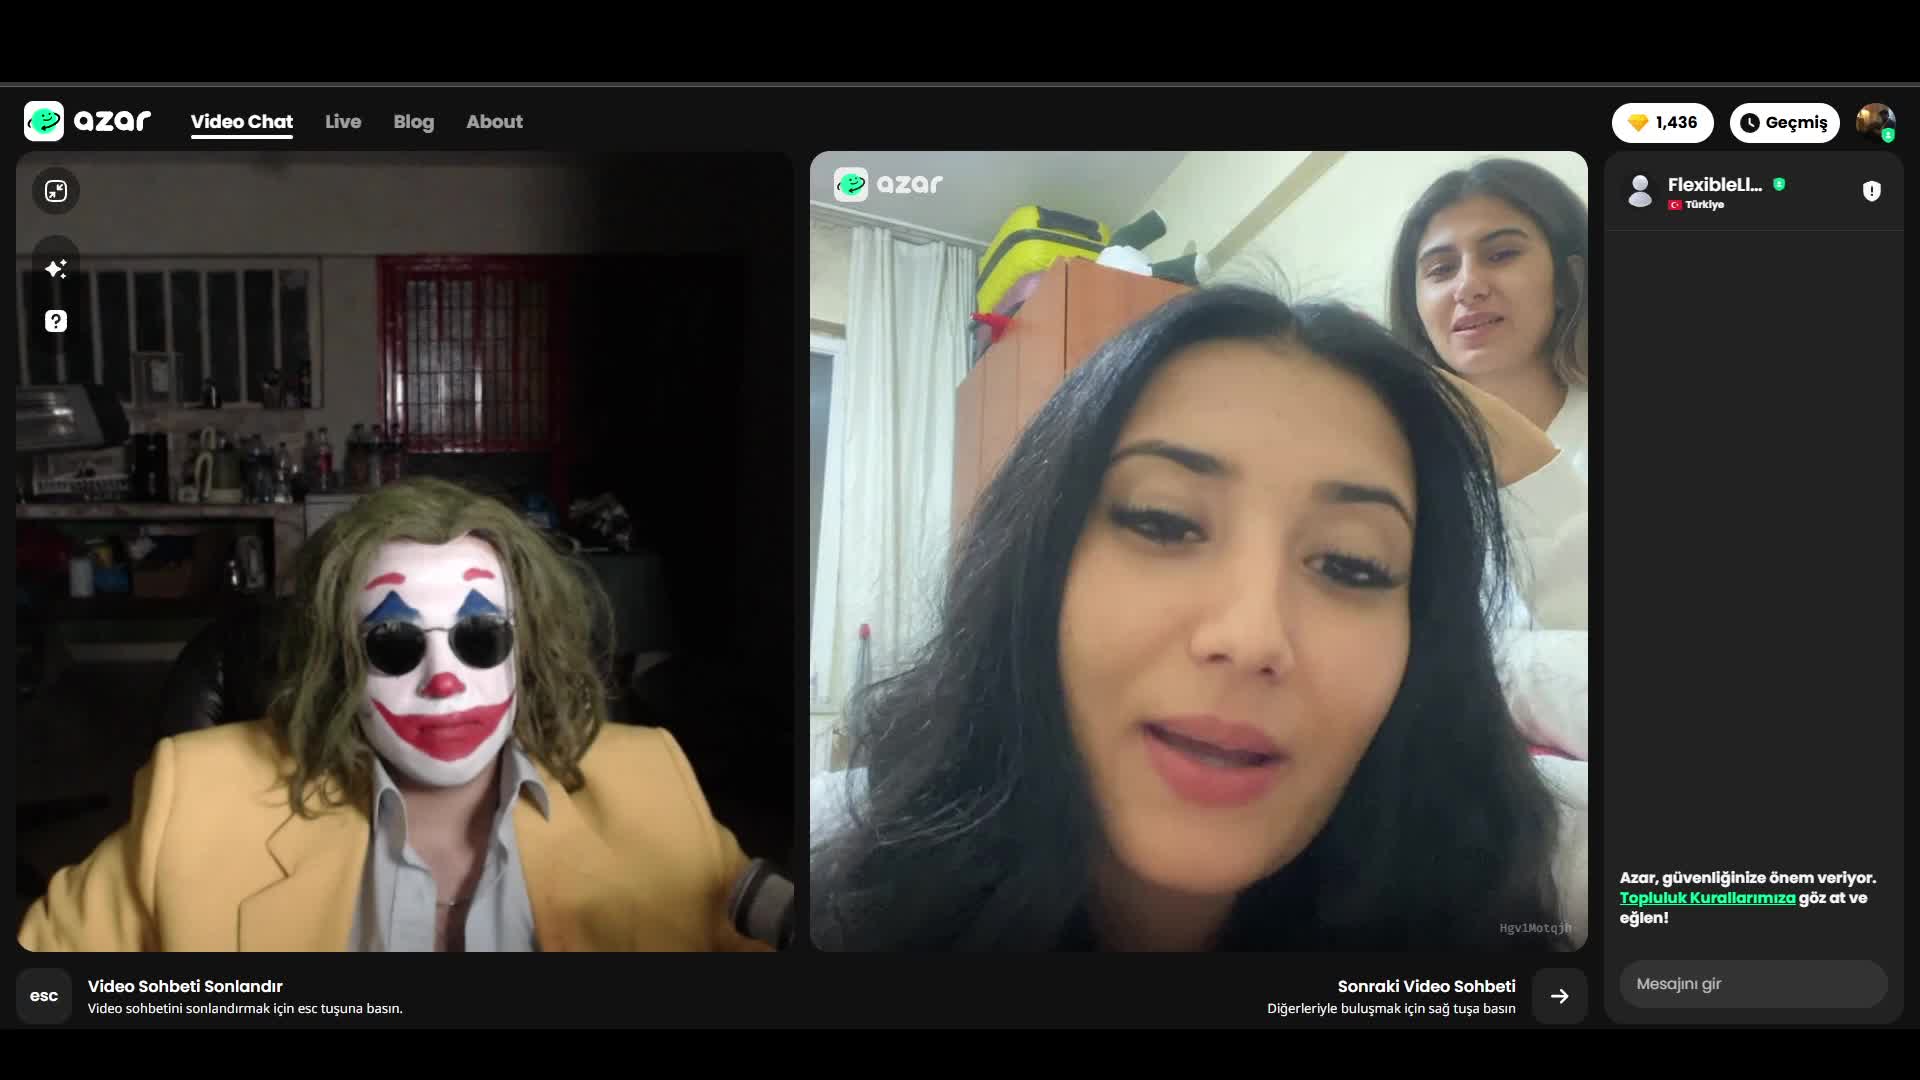The height and width of the screenshot is (1080, 1920).
Task: Open the sparkle effects icon
Action: point(56,268)
